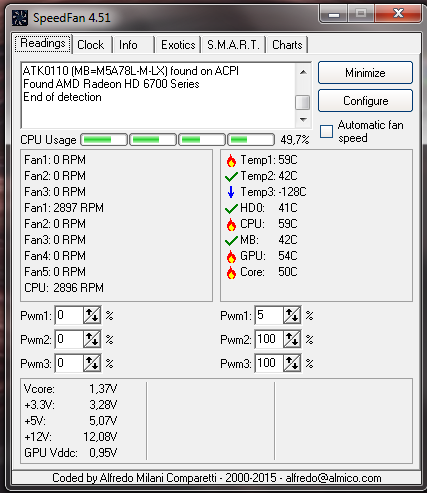
Task: Click the green checkmark beside Temp2
Action: 231,176
